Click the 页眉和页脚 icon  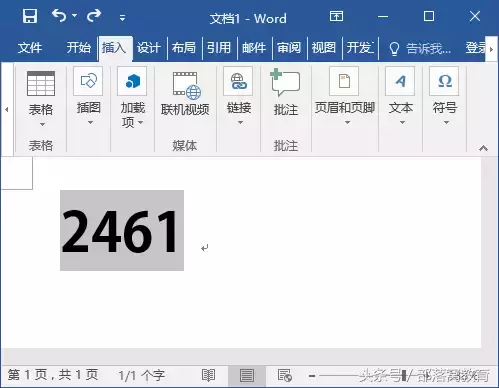click(344, 81)
